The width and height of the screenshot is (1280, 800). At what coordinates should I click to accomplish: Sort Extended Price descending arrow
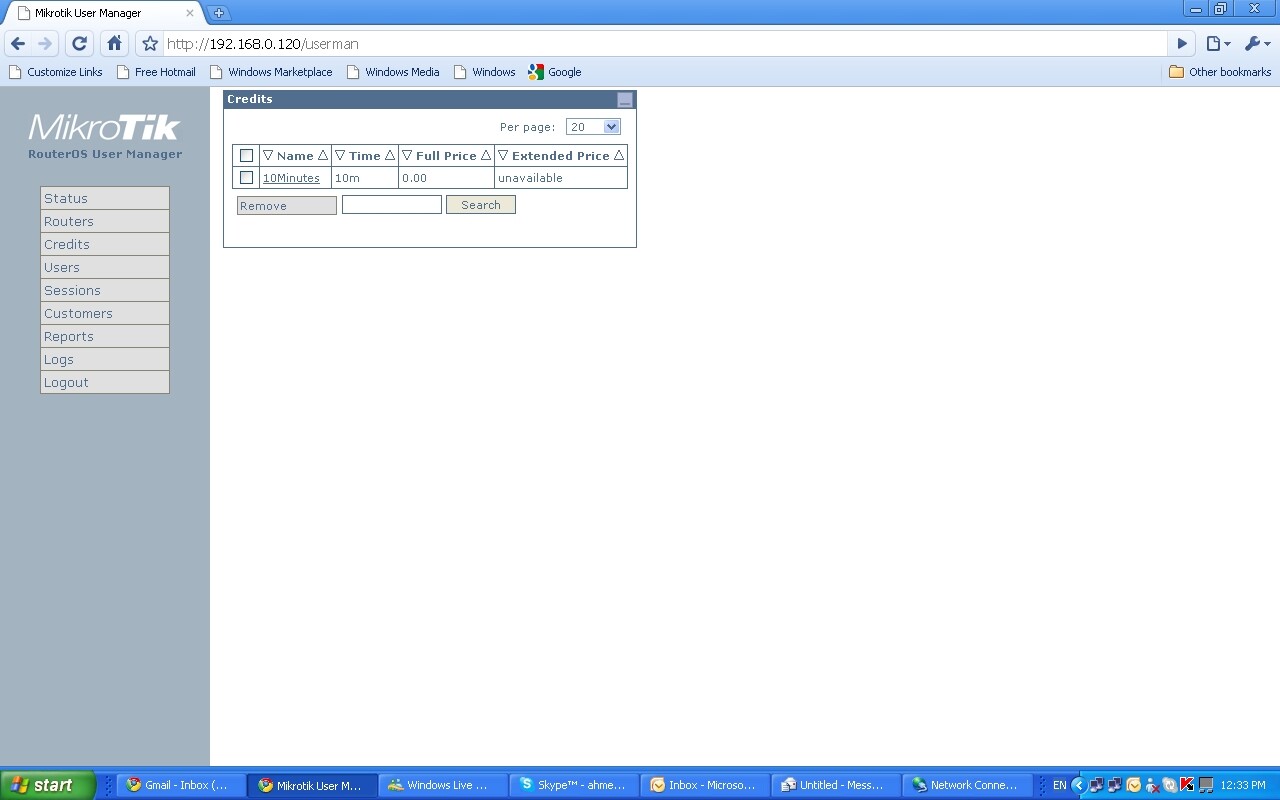pos(503,156)
